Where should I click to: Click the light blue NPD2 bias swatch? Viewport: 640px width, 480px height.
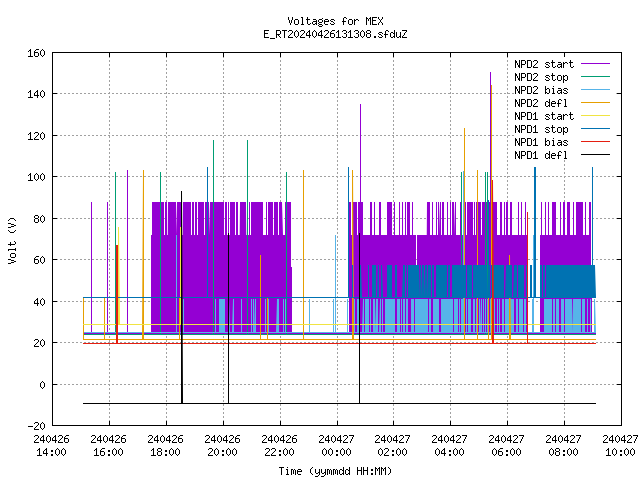click(x=596, y=90)
